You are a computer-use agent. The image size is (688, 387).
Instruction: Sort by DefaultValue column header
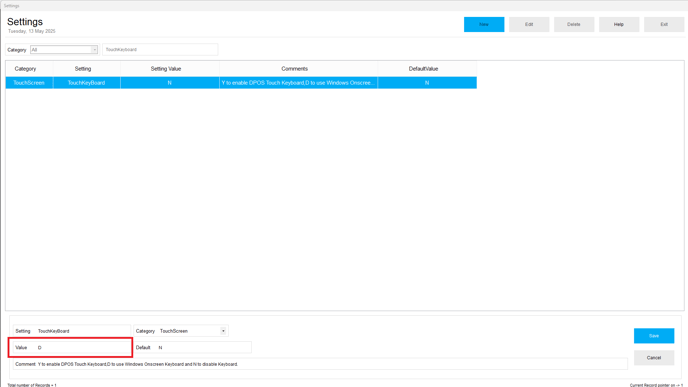point(423,69)
